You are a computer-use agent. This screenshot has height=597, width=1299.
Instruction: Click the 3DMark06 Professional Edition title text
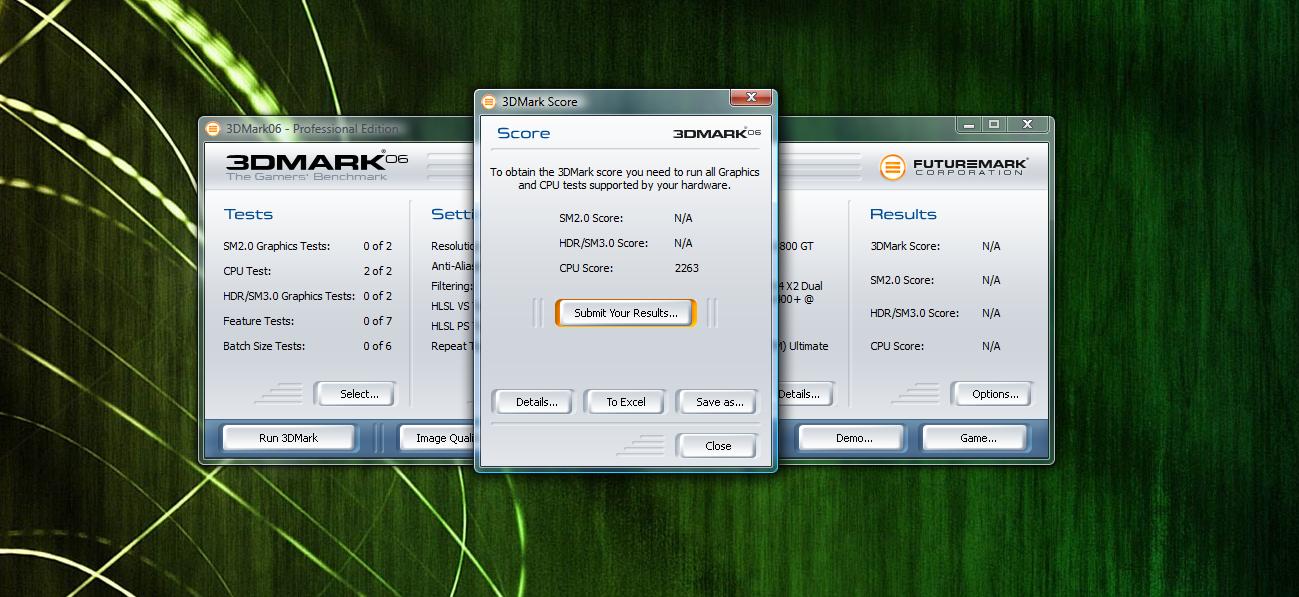tap(312, 128)
